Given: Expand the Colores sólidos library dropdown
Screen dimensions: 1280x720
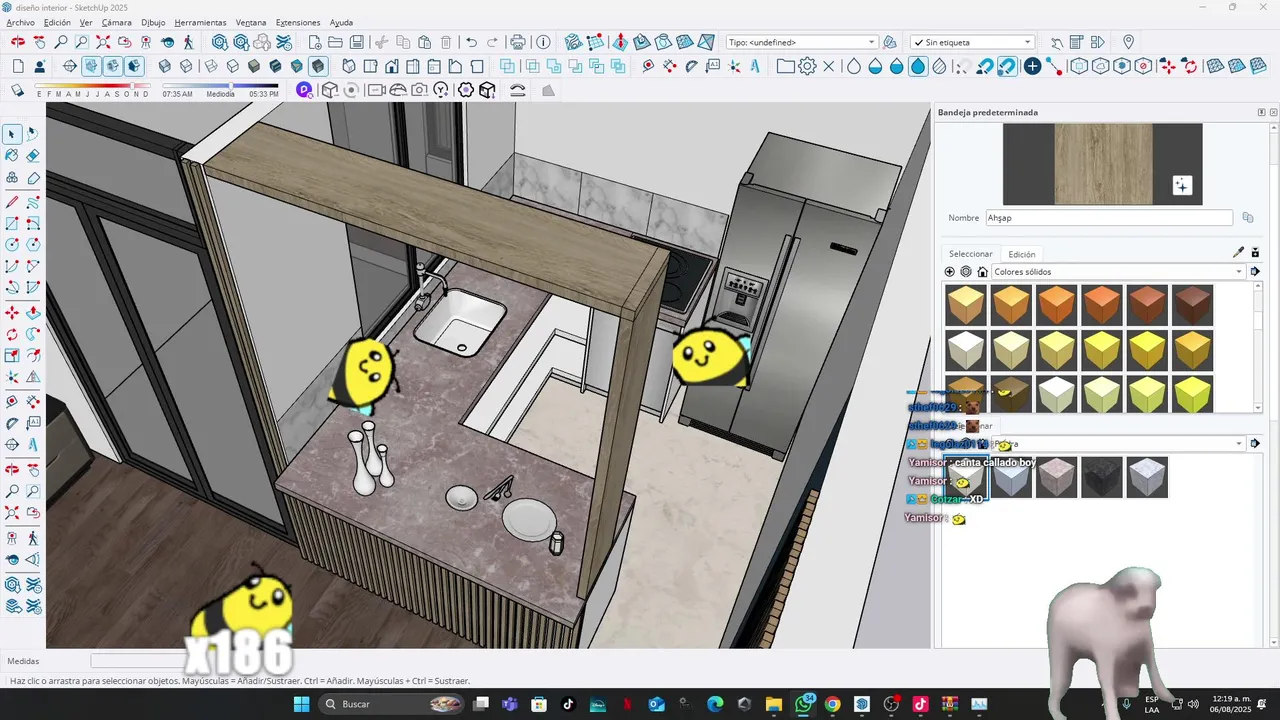Looking at the screenshot, I should [x=1118, y=272].
